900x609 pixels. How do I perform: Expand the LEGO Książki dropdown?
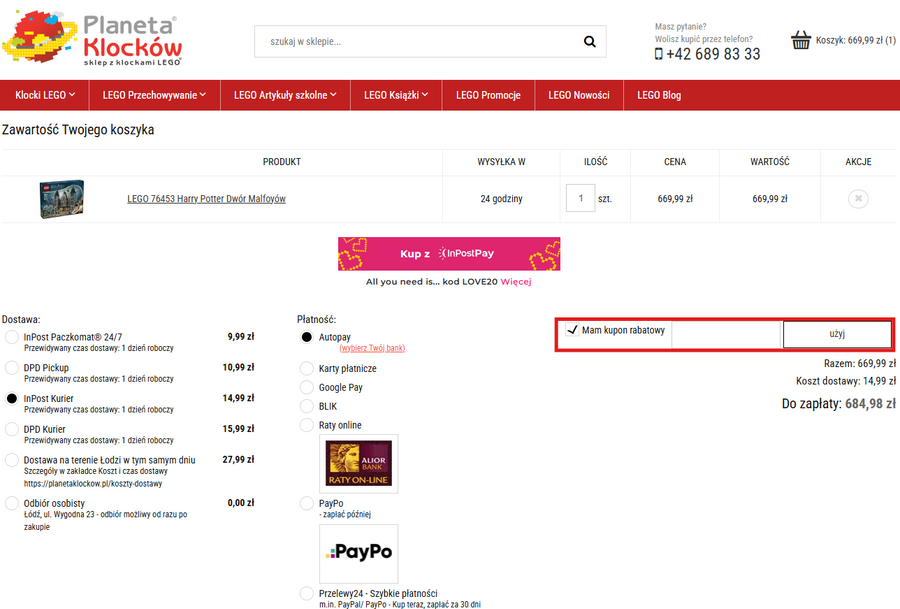point(396,95)
